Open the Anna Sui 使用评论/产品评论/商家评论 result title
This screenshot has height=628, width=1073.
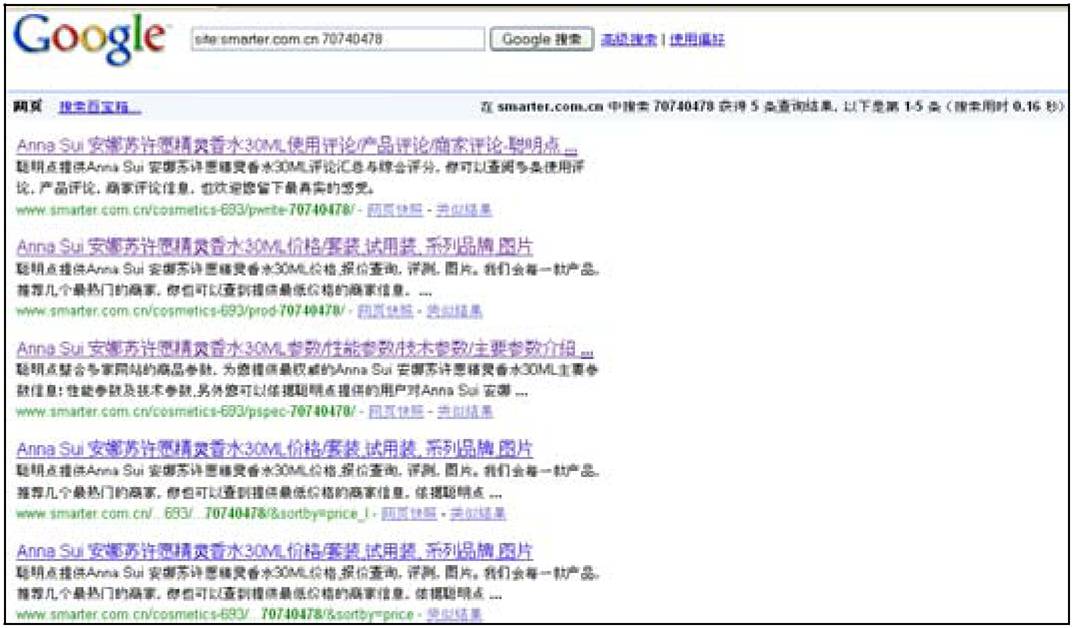[297, 145]
